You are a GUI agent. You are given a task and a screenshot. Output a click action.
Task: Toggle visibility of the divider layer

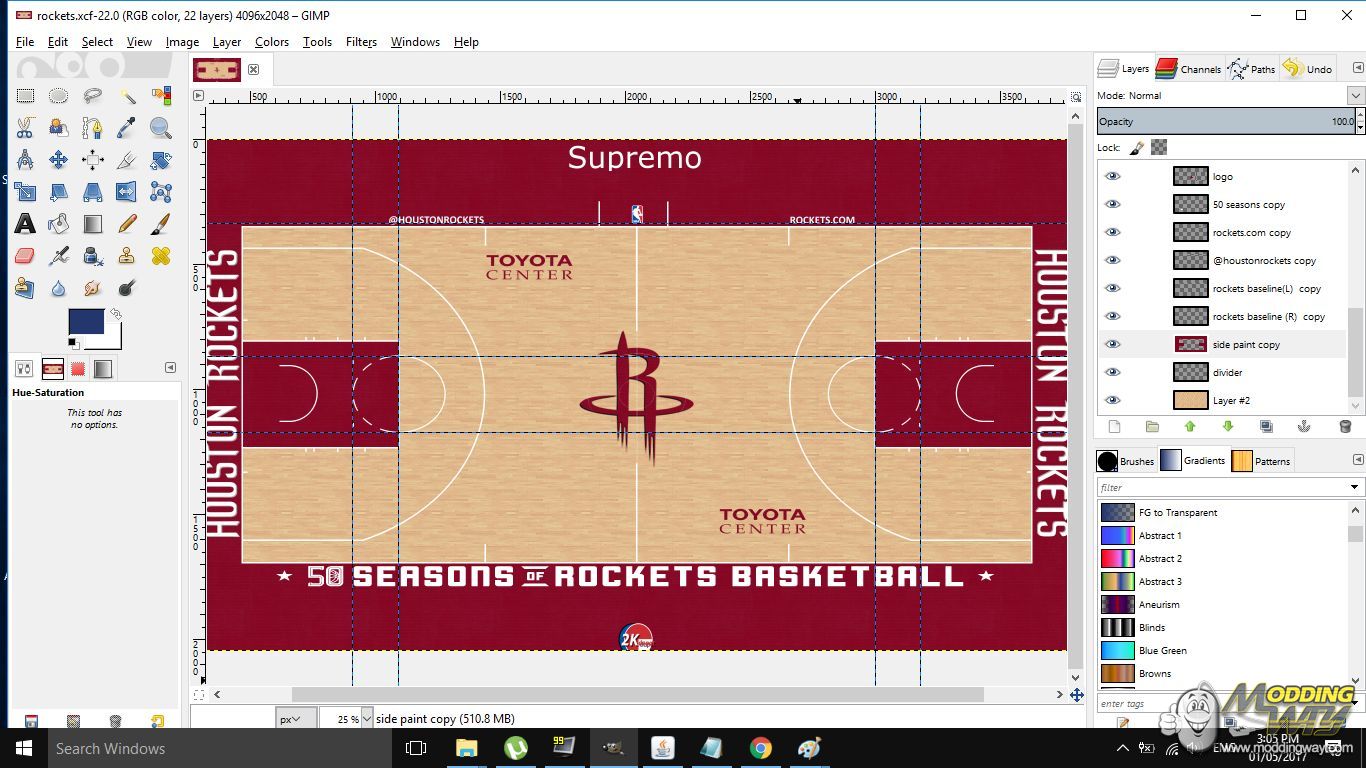pos(1112,372)
